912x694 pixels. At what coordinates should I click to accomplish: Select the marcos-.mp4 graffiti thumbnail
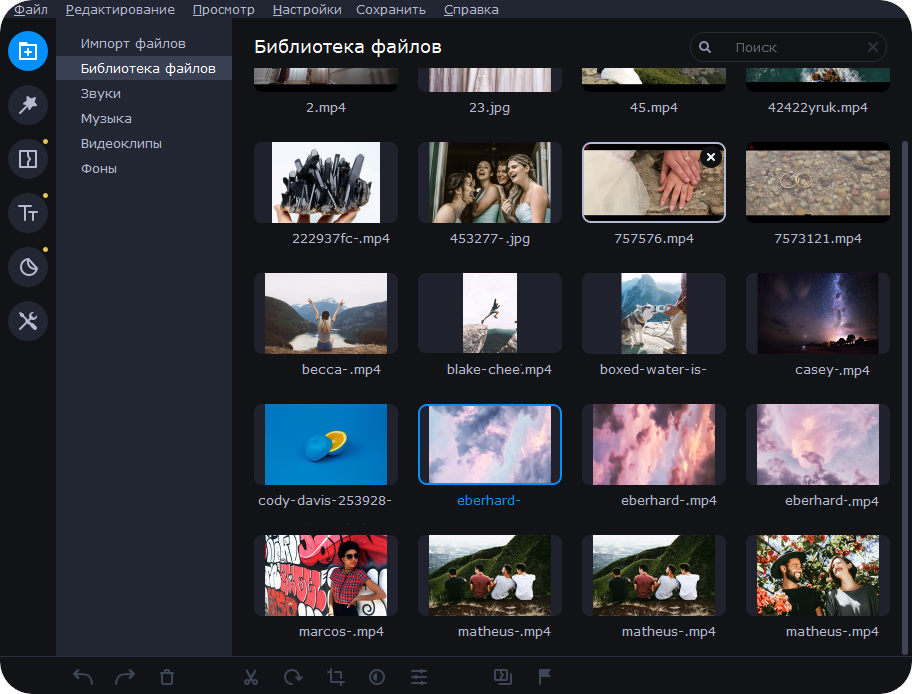326,575
